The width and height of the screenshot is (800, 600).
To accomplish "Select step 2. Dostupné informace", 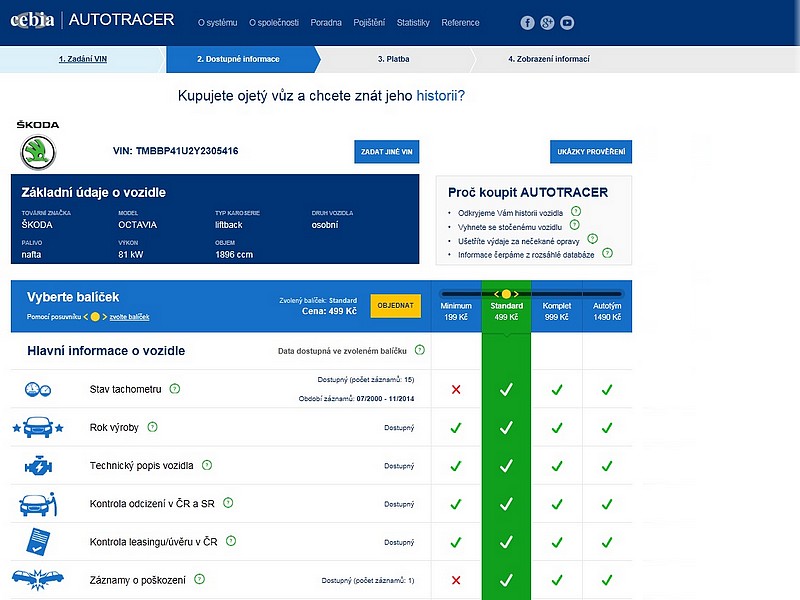I will (238, 59).
